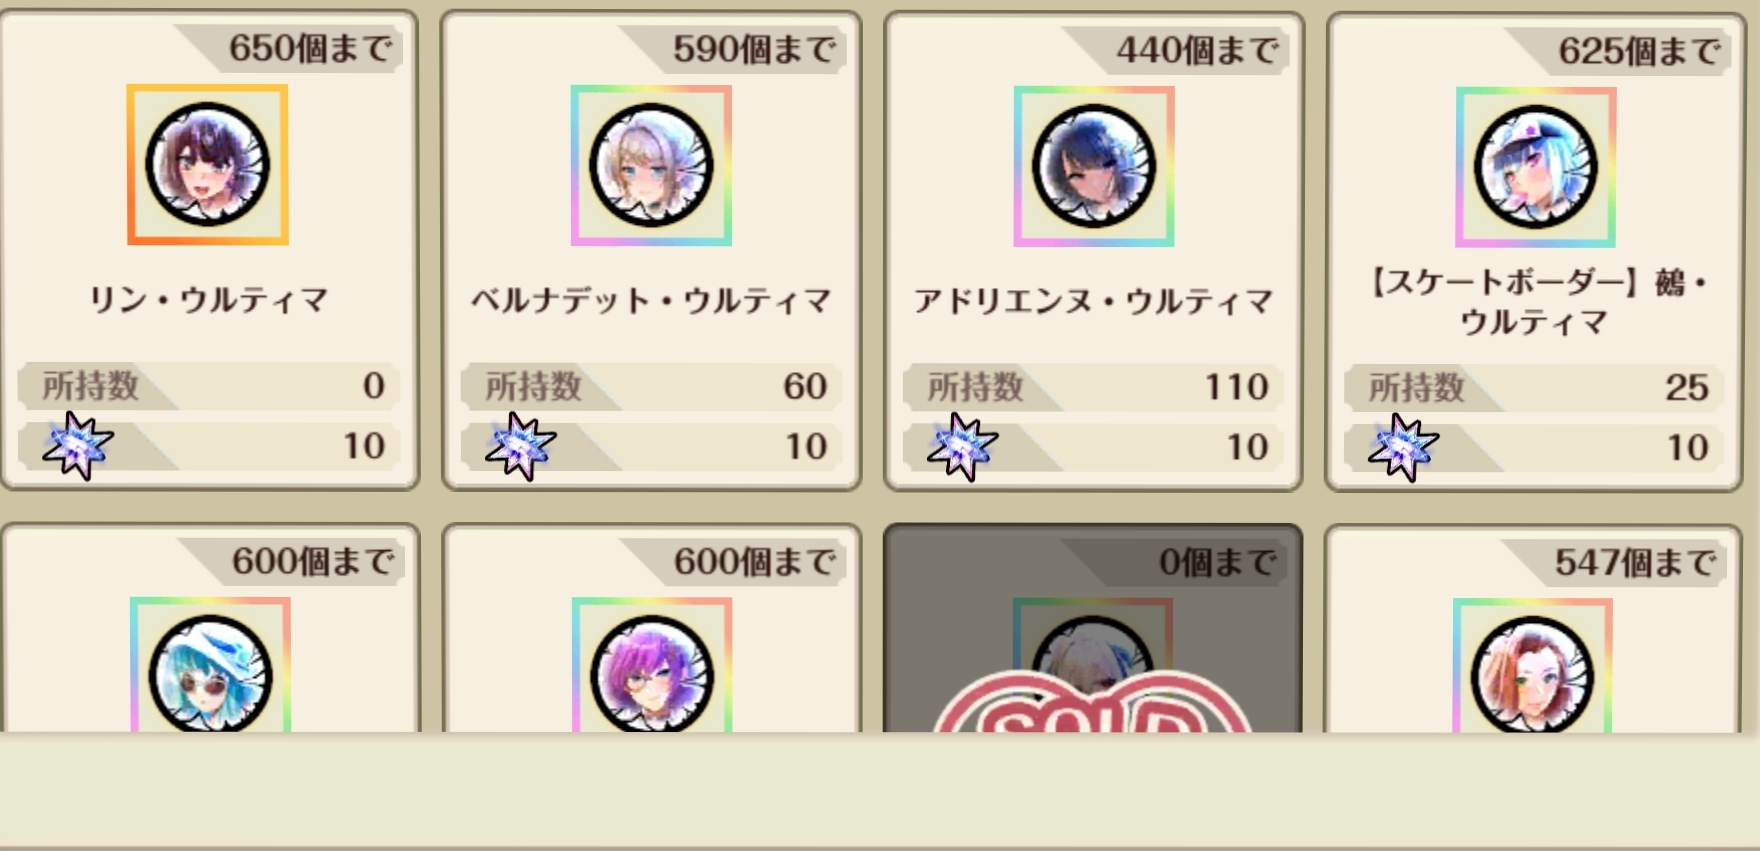Image resolution: width=1760 pixels, height=851 pixels.
Task: Click the star currency icon under アドリエンヌ・ウルティマ
Action: click(x=962, y=447)
